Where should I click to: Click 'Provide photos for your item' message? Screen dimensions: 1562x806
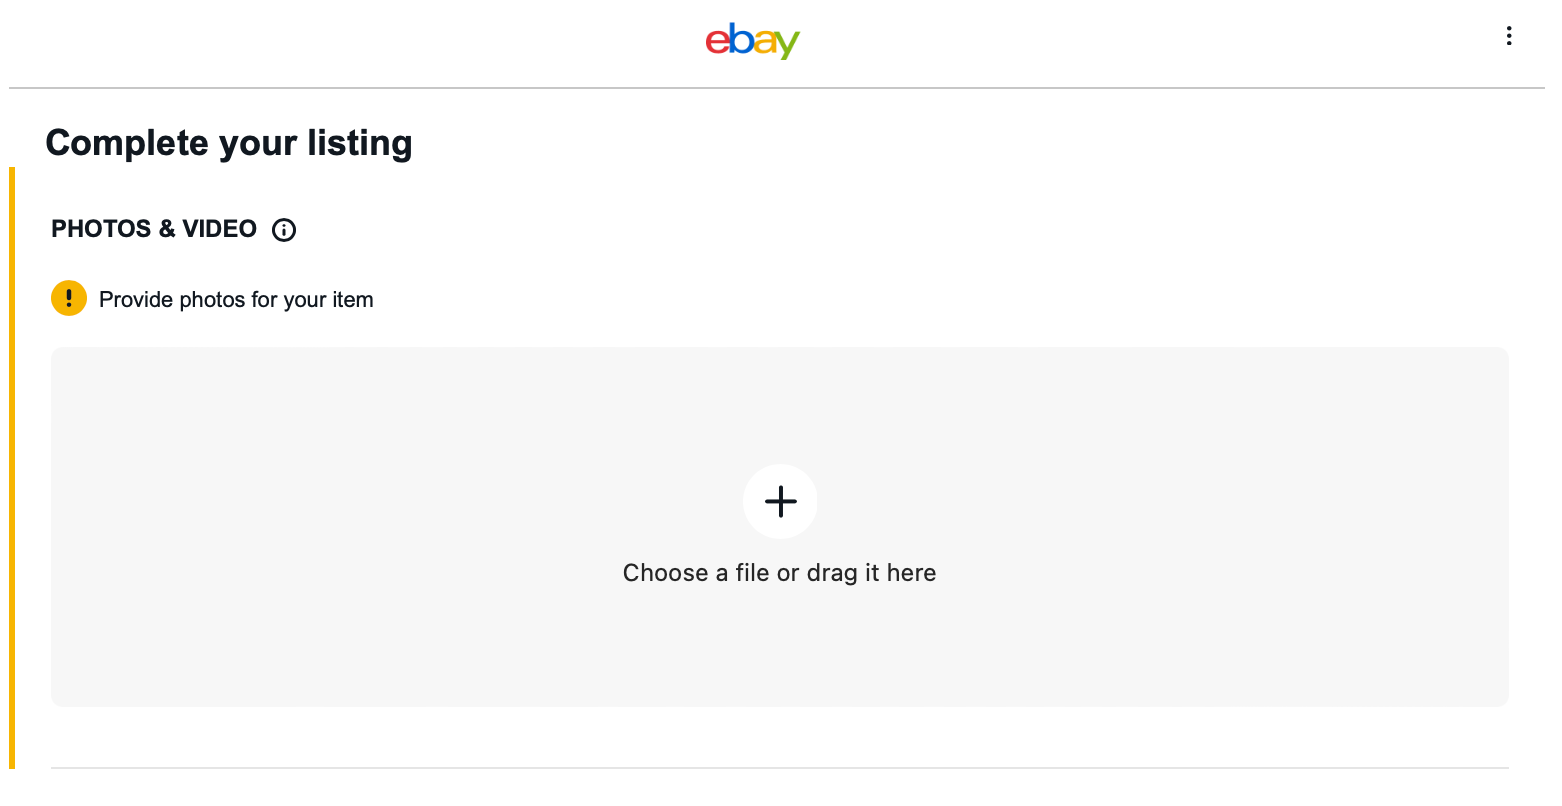(236, 300)
